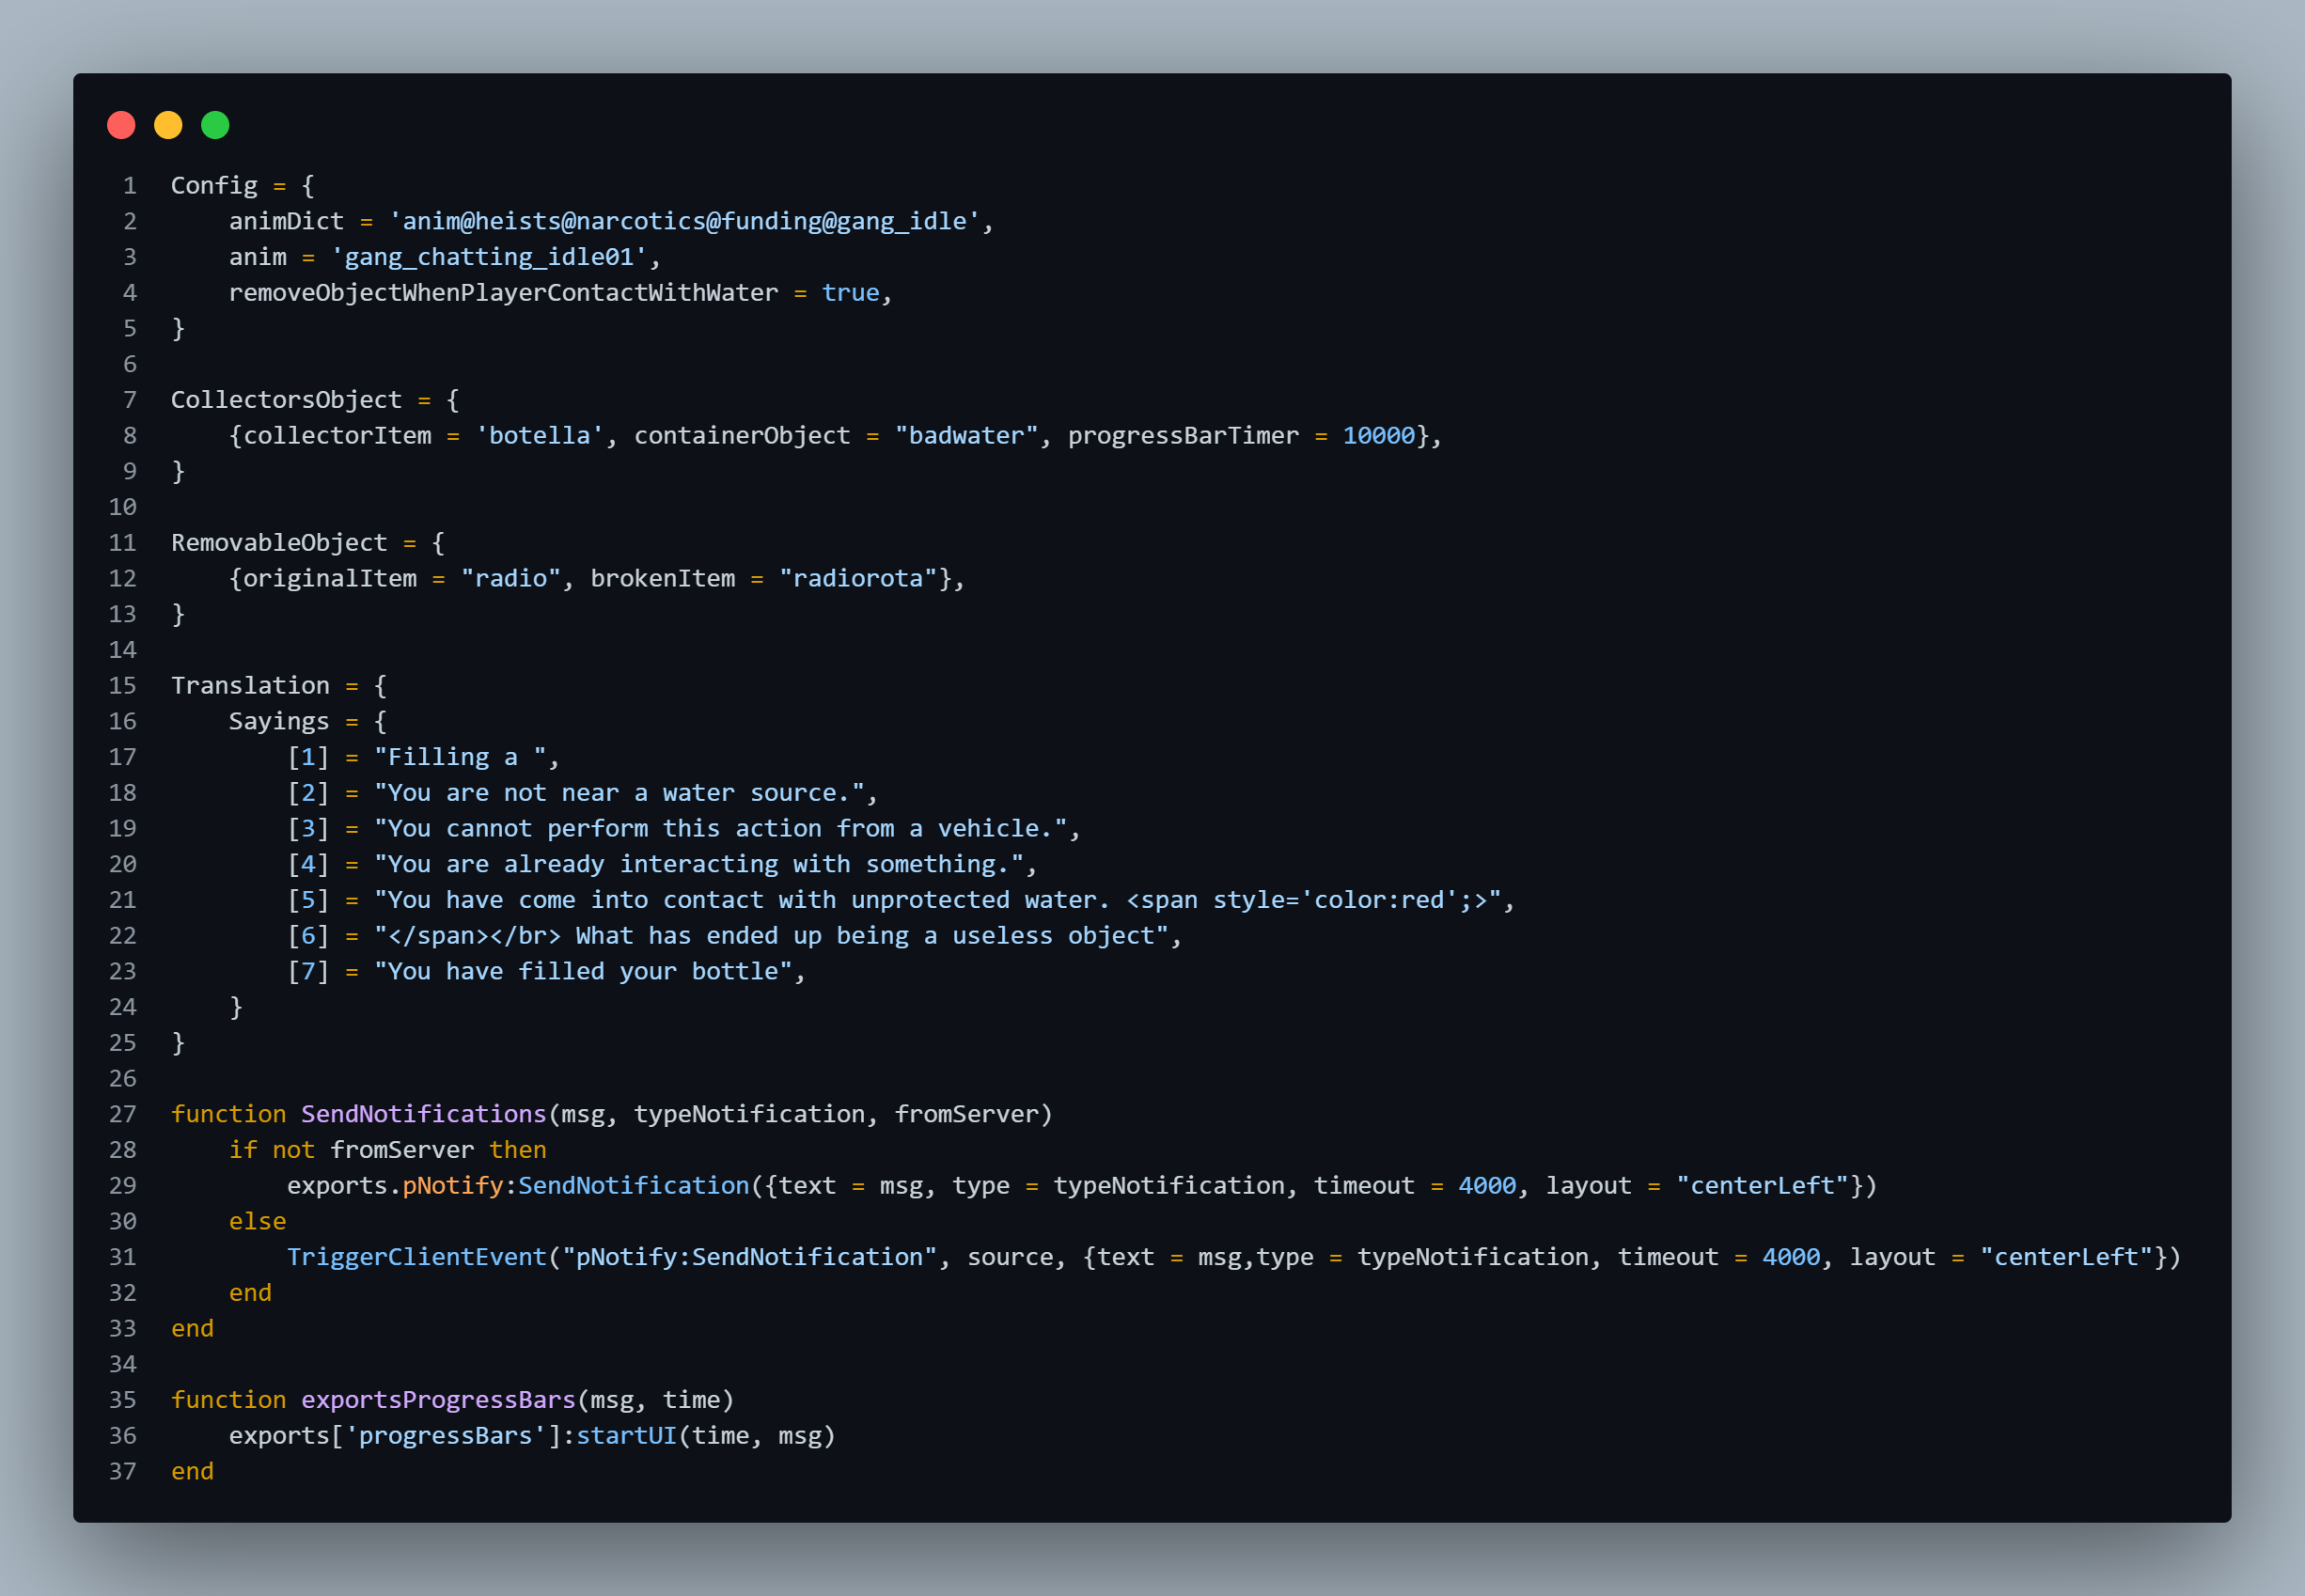Click the red close dot

coord(121,125)
